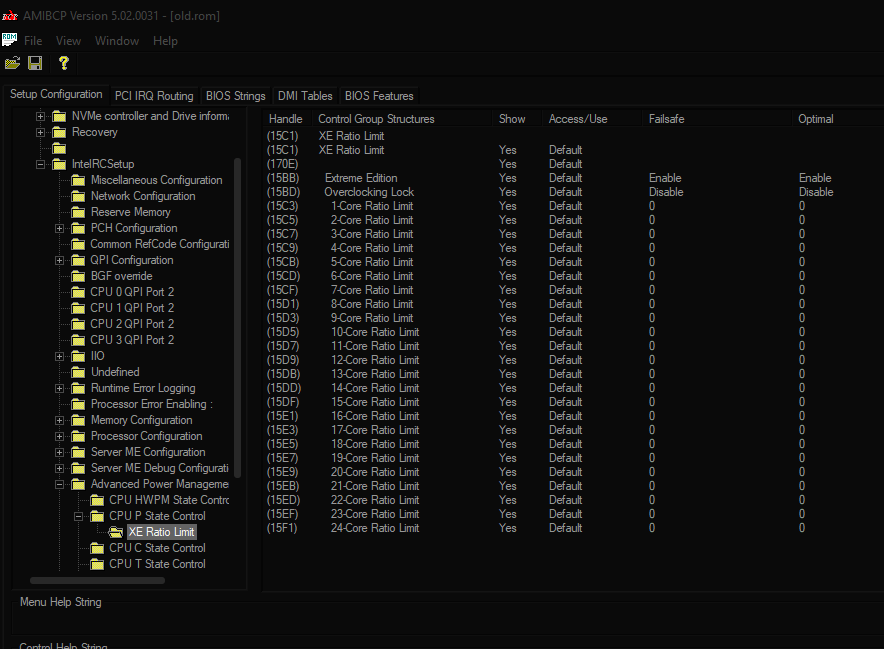Collapse the Advanced Power Management node
This screenshot has width=884, height=649.
coord(59,484)
